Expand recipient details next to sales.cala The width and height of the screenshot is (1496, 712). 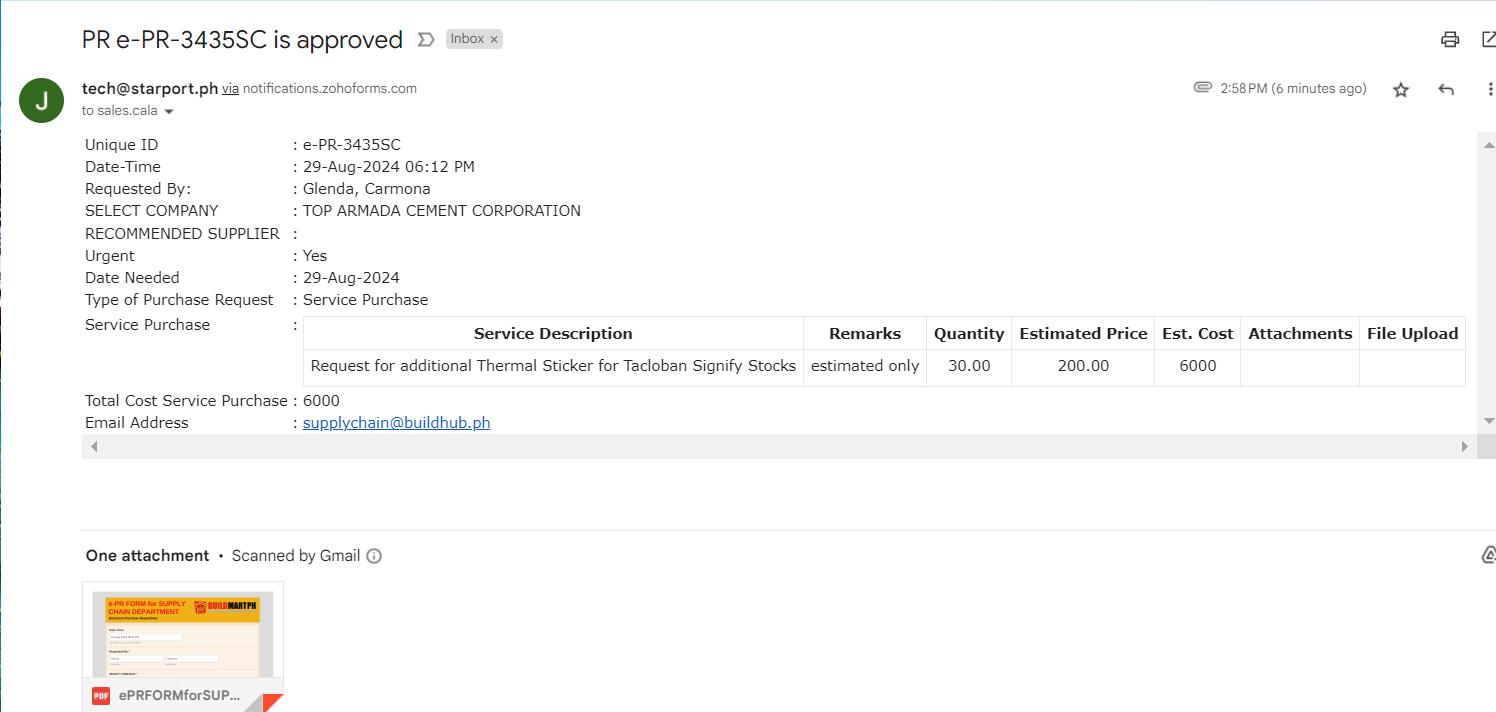click(169, 112)
